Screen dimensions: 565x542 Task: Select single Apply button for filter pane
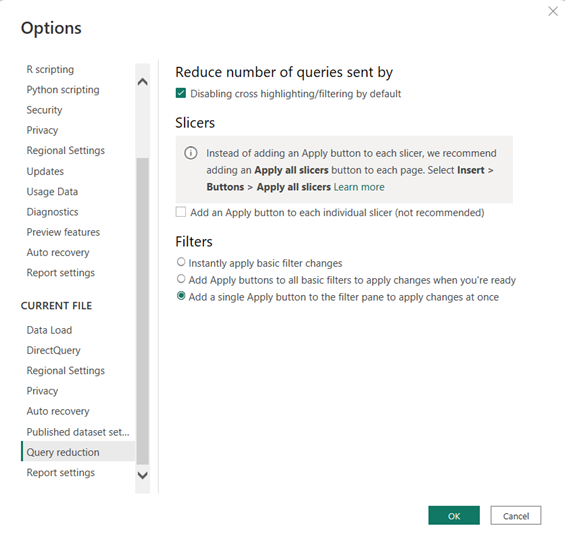click(181, 296)
